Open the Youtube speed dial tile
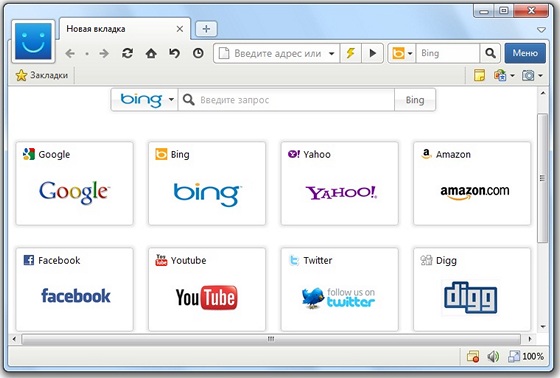 pyautogui.click(x=207, y=290)
